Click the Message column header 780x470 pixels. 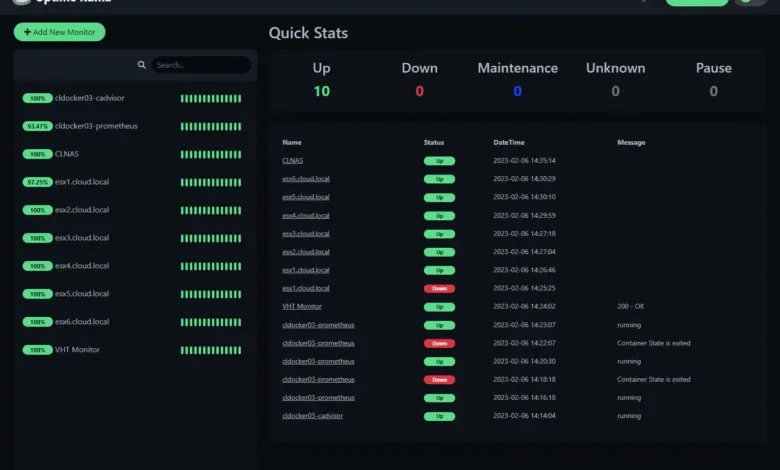631,142
